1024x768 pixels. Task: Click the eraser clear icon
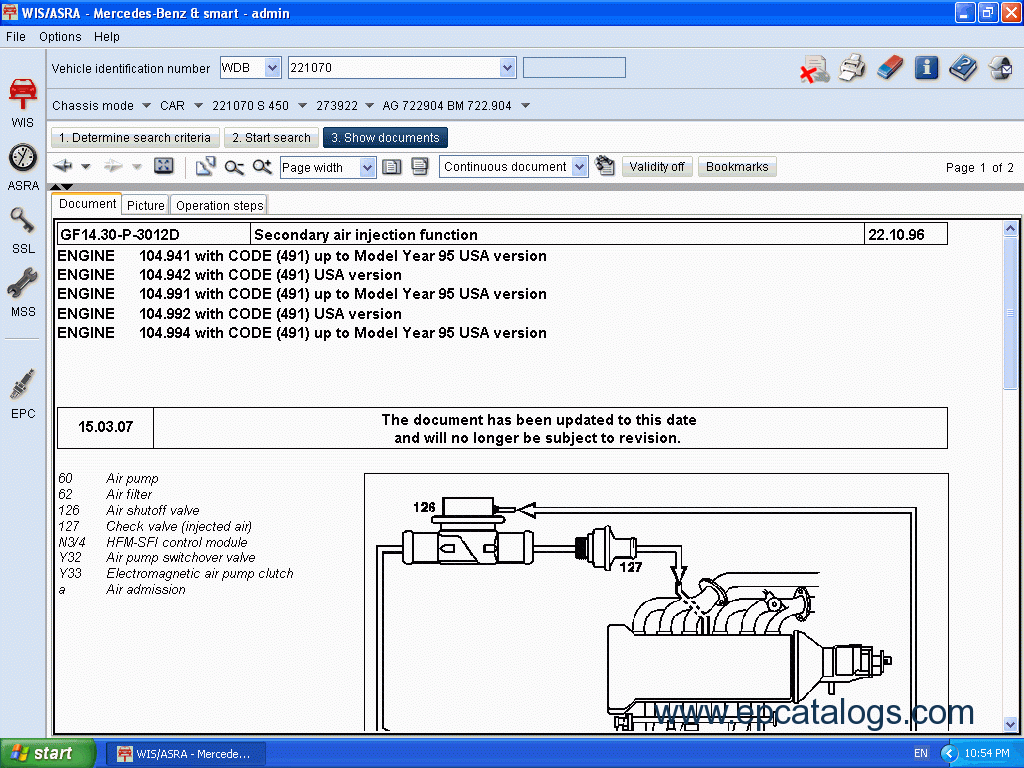click(889, 68)
